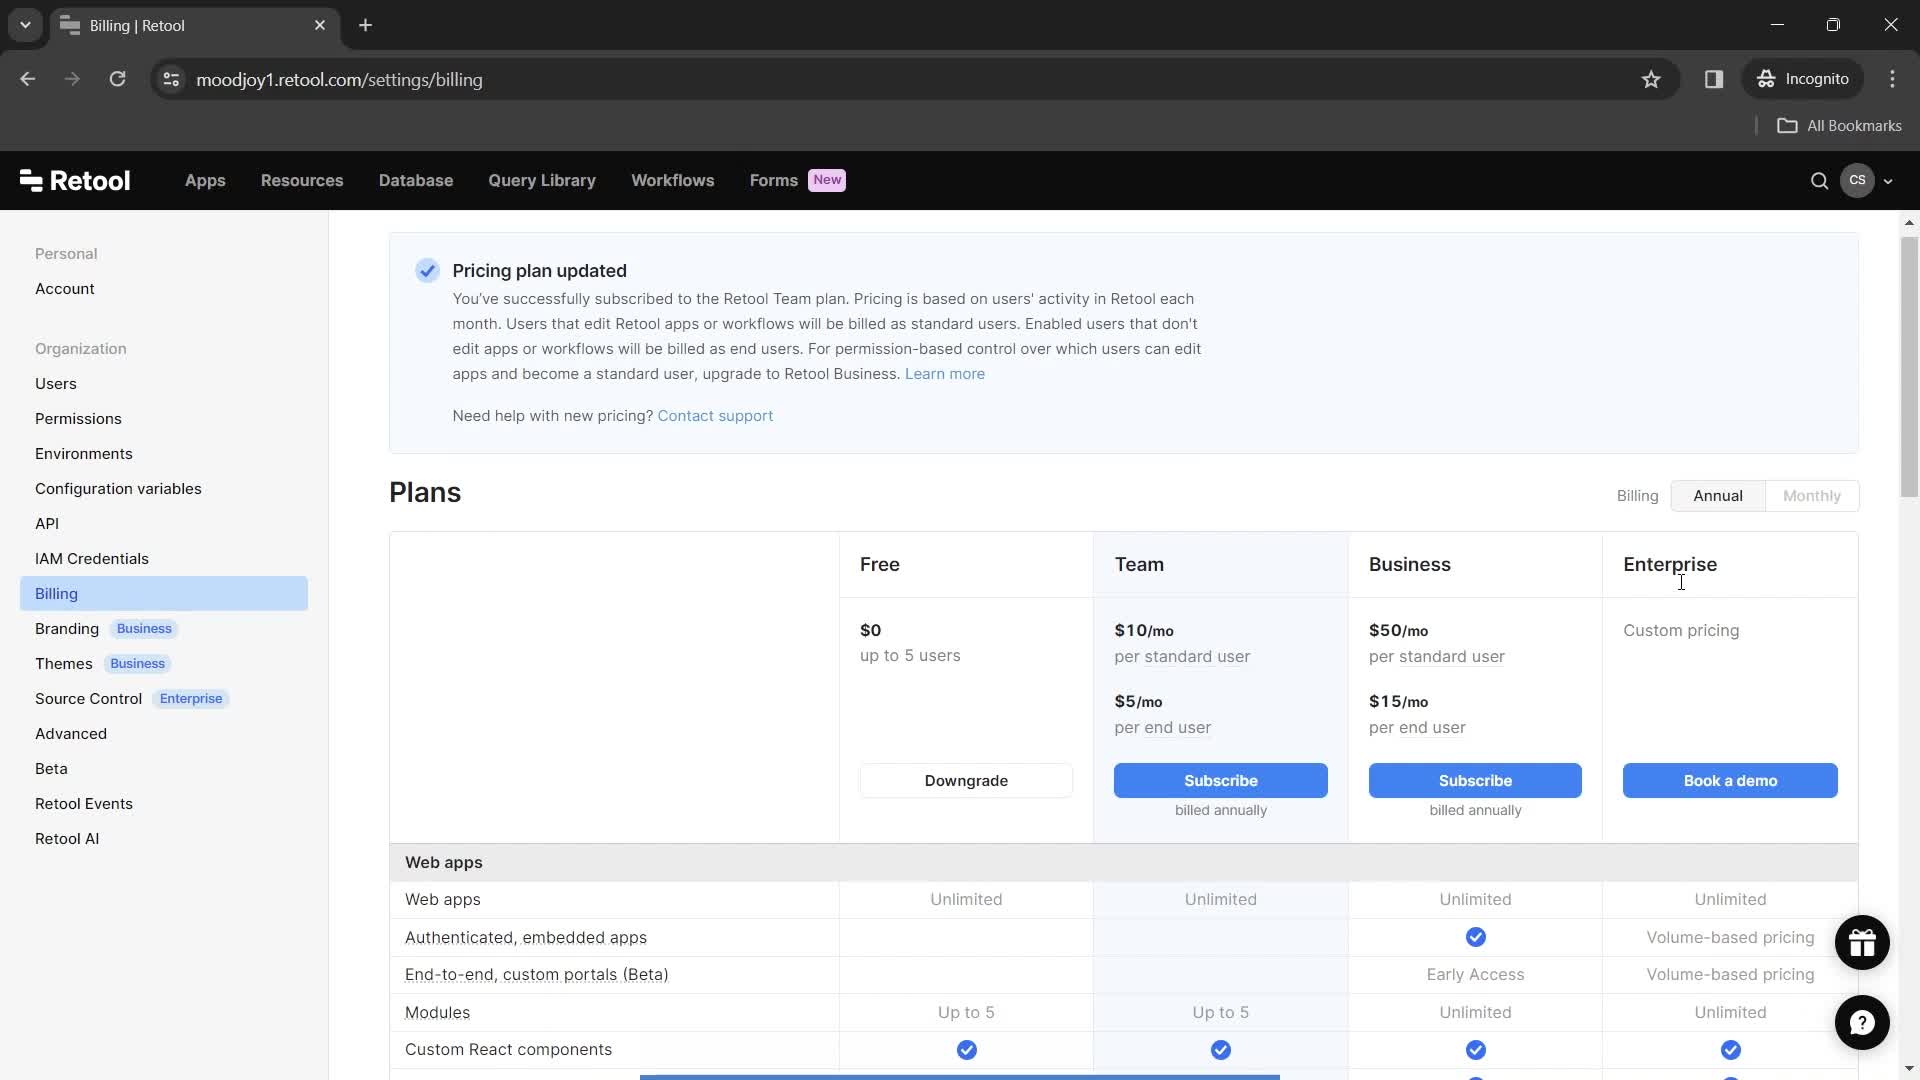Image resolution: width=1920 pixels, height=1080 pixels.
Task: Expand the chevron next to the CS avatar
Action: (1888, 182)
